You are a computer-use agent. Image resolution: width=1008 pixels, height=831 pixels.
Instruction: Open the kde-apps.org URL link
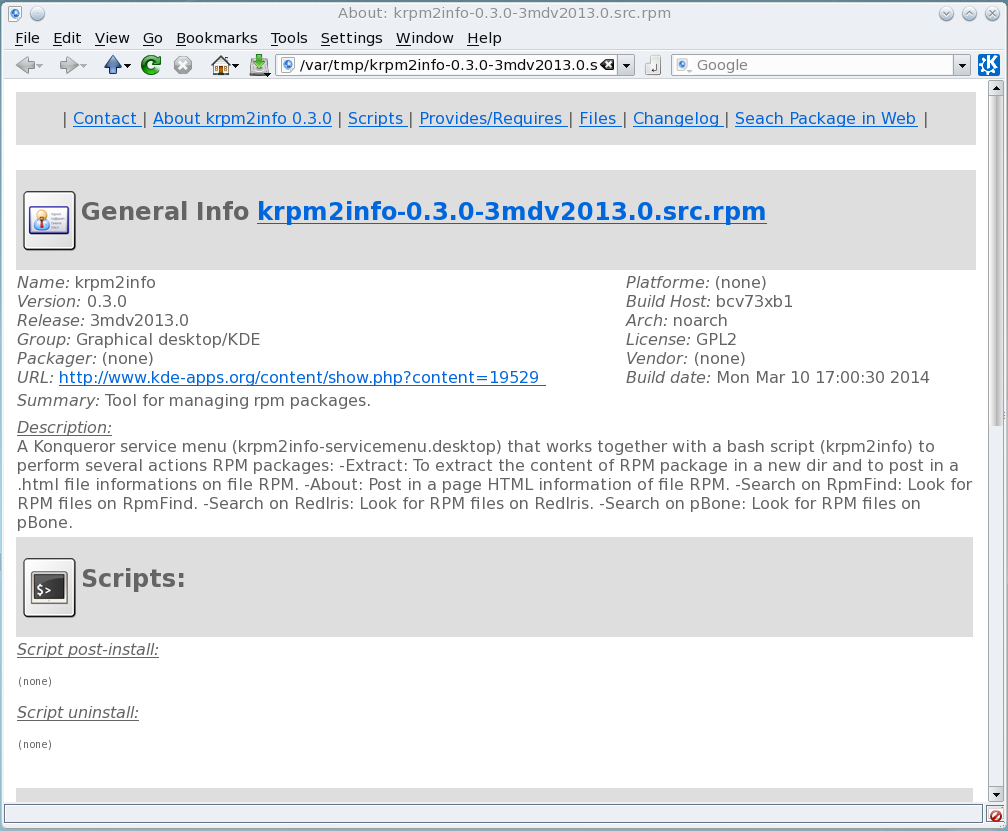[x=302, y=377]
